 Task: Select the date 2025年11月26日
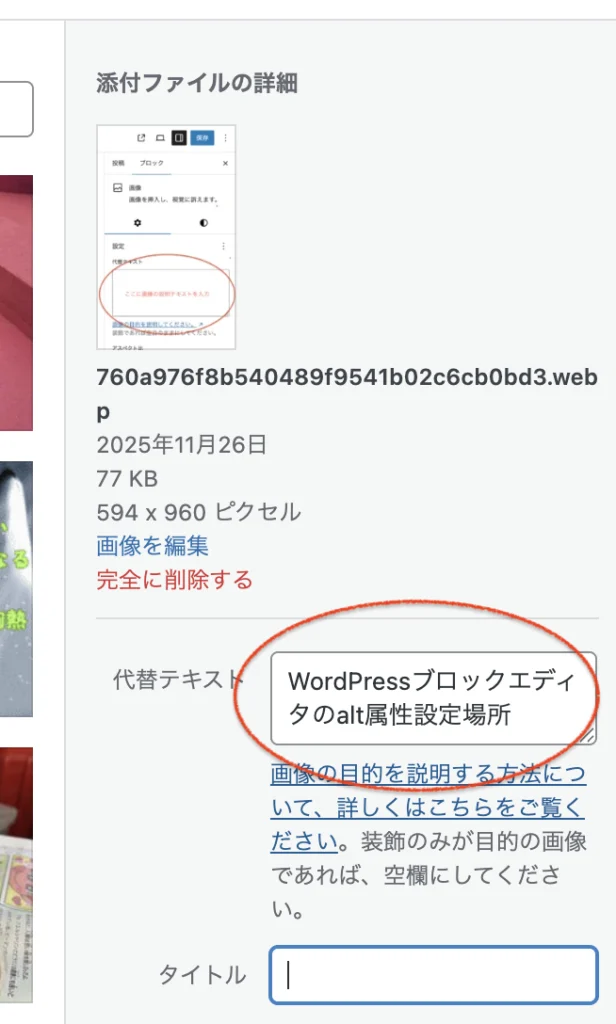point(182,445)
